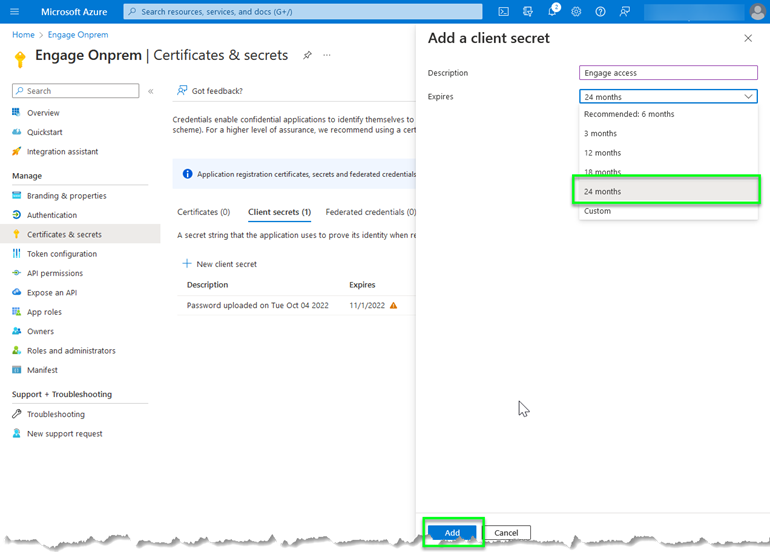Click the user account avatar
Image resolution: width=770 pixels, height=552 pixels.
pyautogui.click(x=757, y=11)
